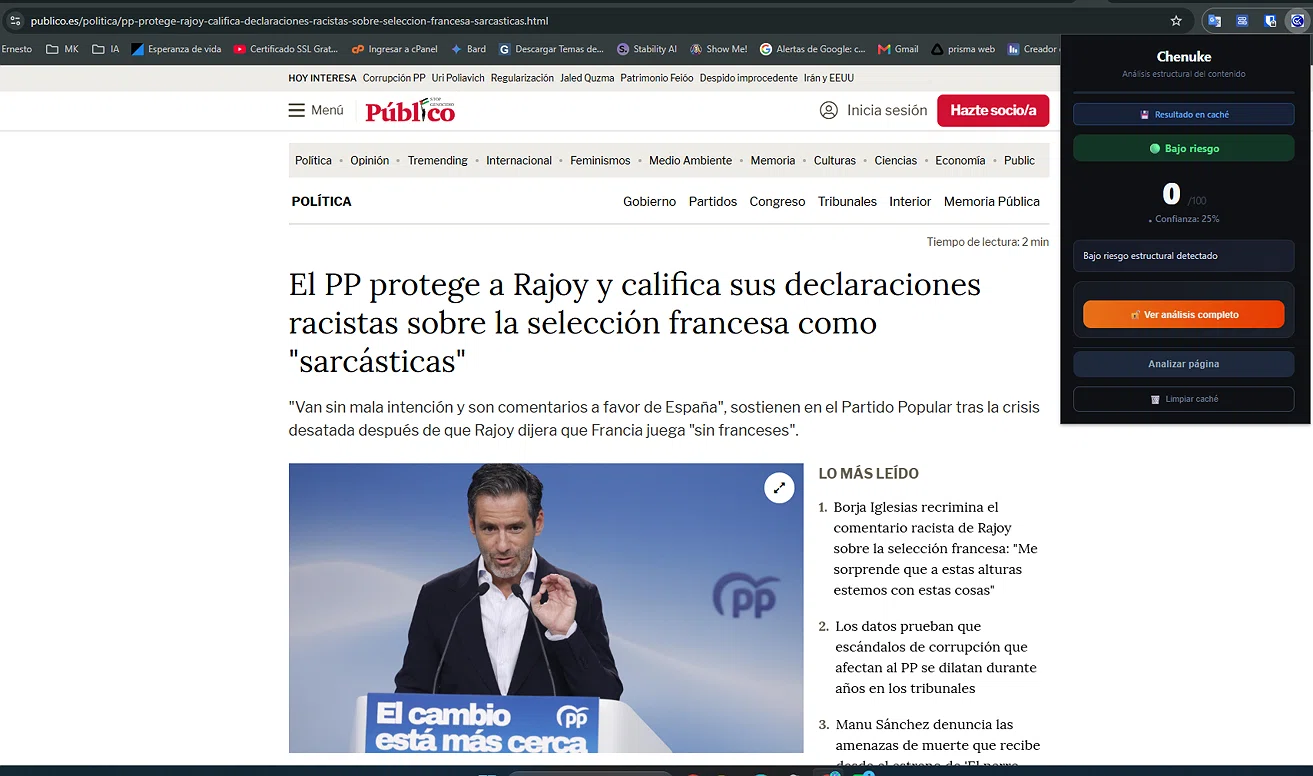Select Internacional in the section nav

tap(519, 160)
